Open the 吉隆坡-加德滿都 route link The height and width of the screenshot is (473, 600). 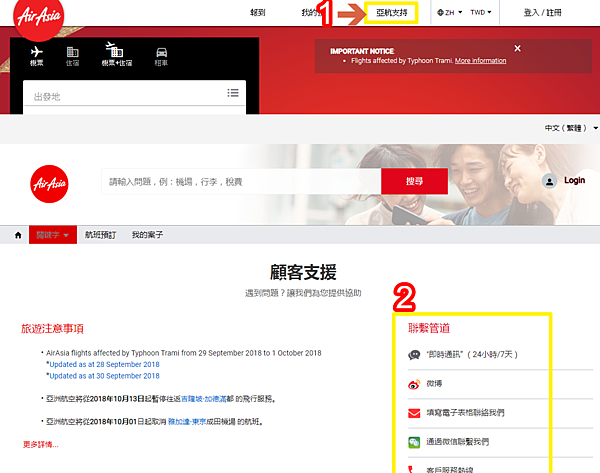pyautogui.click(x=203, y=399)
